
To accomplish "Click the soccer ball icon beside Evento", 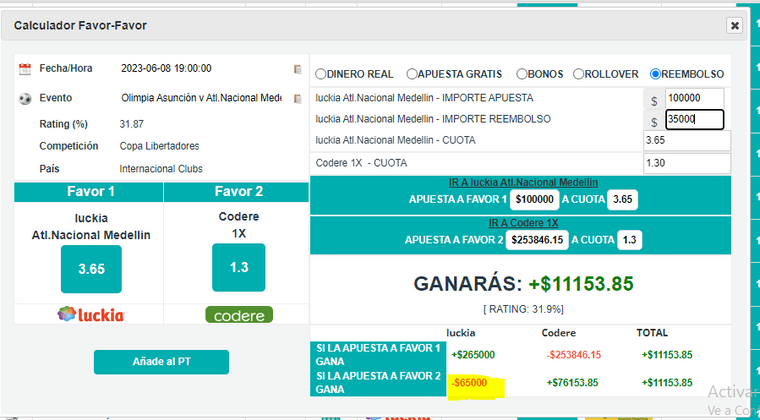I will (x=25, y=99).
